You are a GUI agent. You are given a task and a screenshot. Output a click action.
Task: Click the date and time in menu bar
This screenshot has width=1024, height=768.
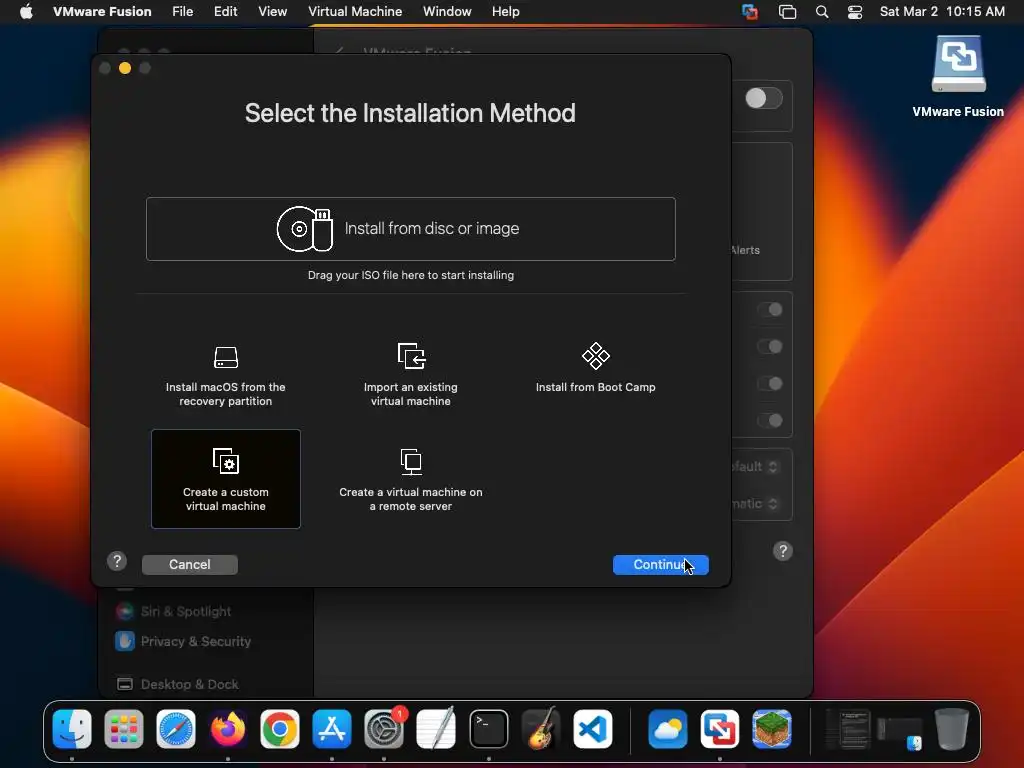point(942,12)
